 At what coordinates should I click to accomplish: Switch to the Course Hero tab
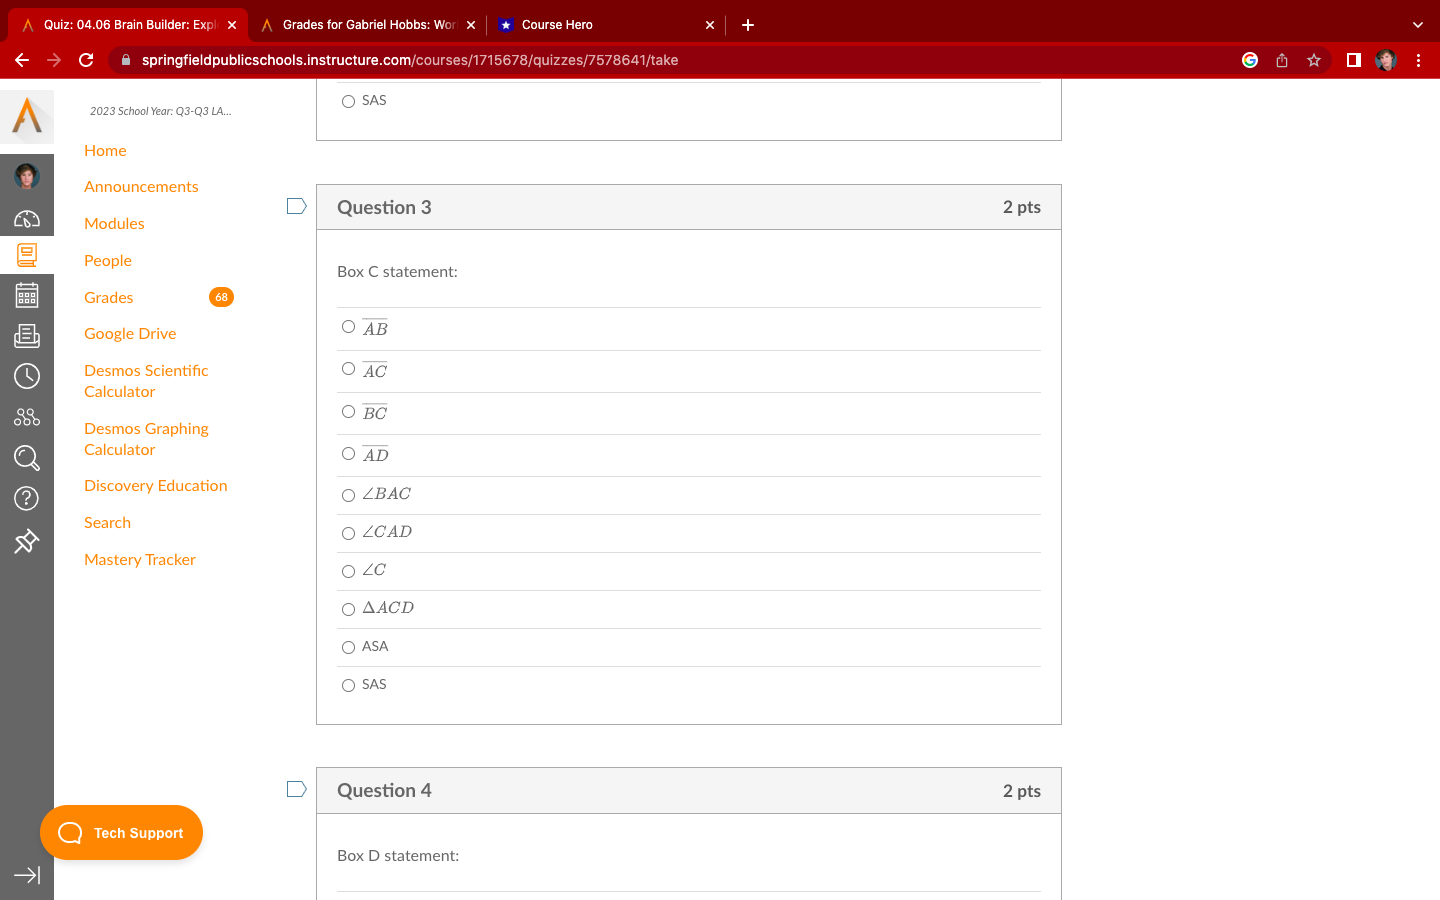click(607, 25)
